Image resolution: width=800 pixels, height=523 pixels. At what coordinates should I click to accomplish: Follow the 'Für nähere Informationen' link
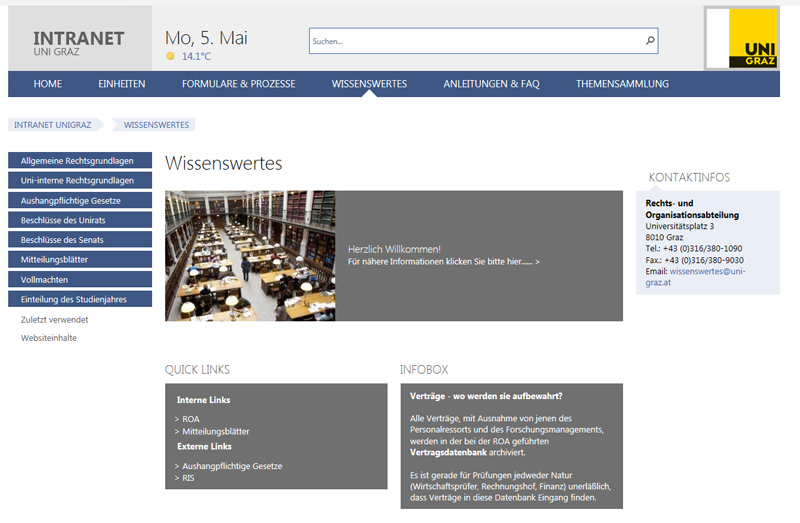click(x=443, y=261)
